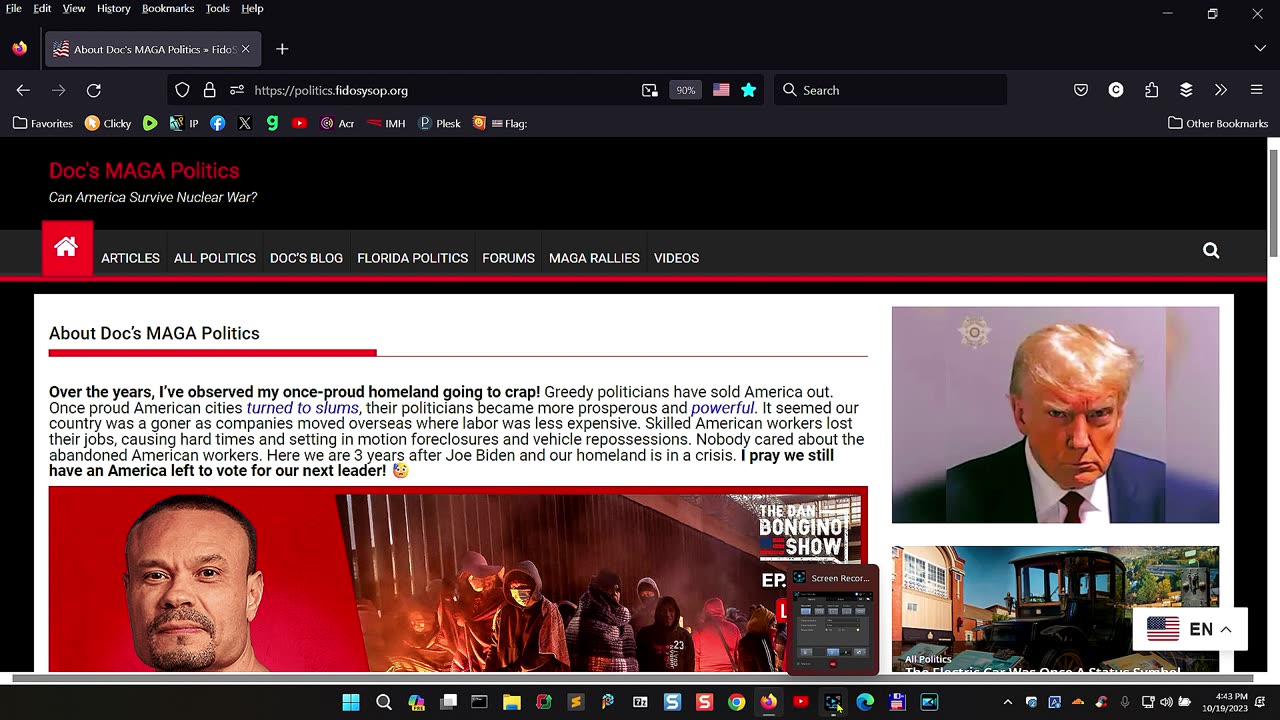
Task: Open the Favorites bookmarks folder
Action: [x=43, y=123]
